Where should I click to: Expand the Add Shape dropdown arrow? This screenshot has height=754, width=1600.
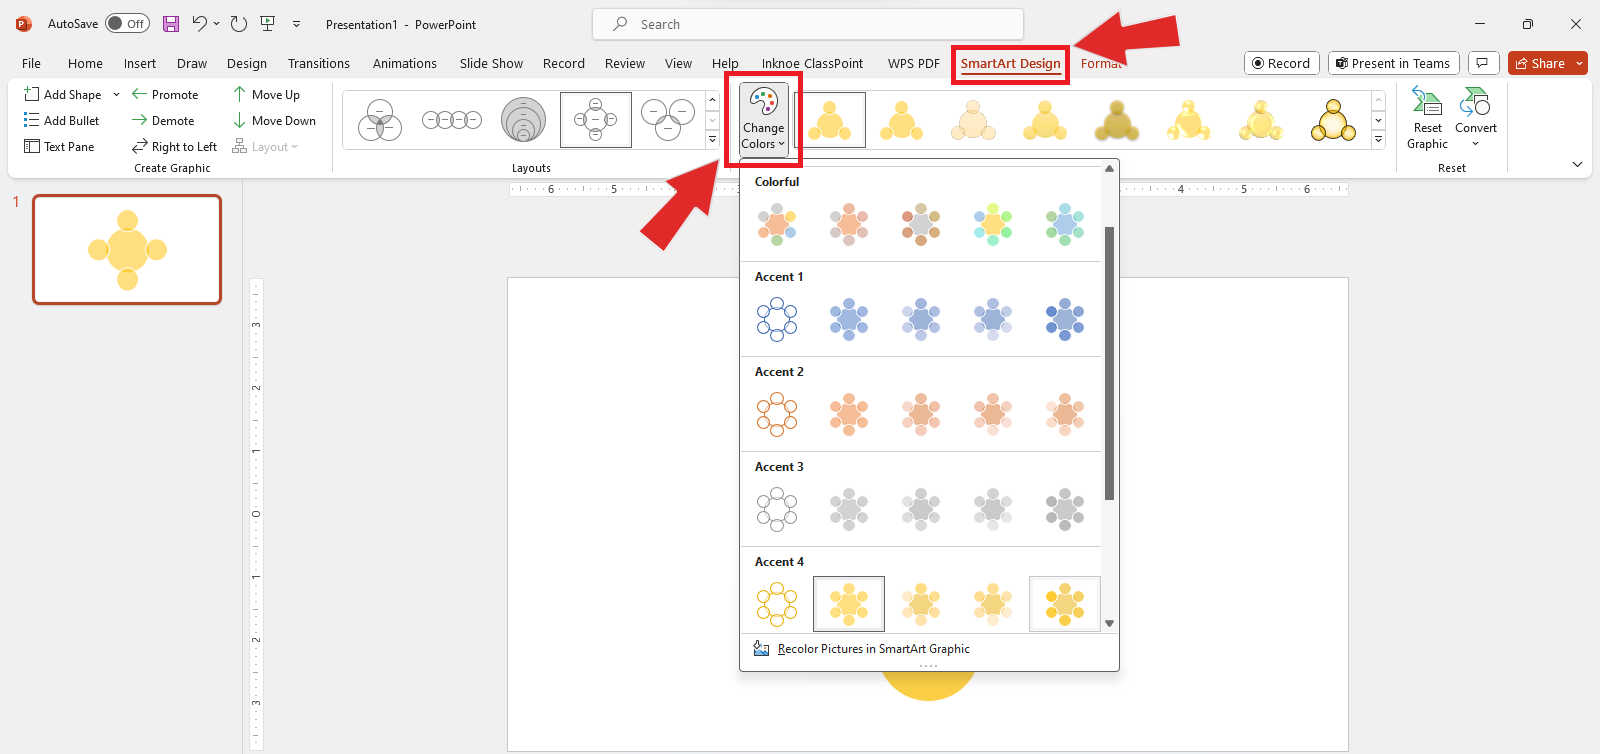(116, 95)
